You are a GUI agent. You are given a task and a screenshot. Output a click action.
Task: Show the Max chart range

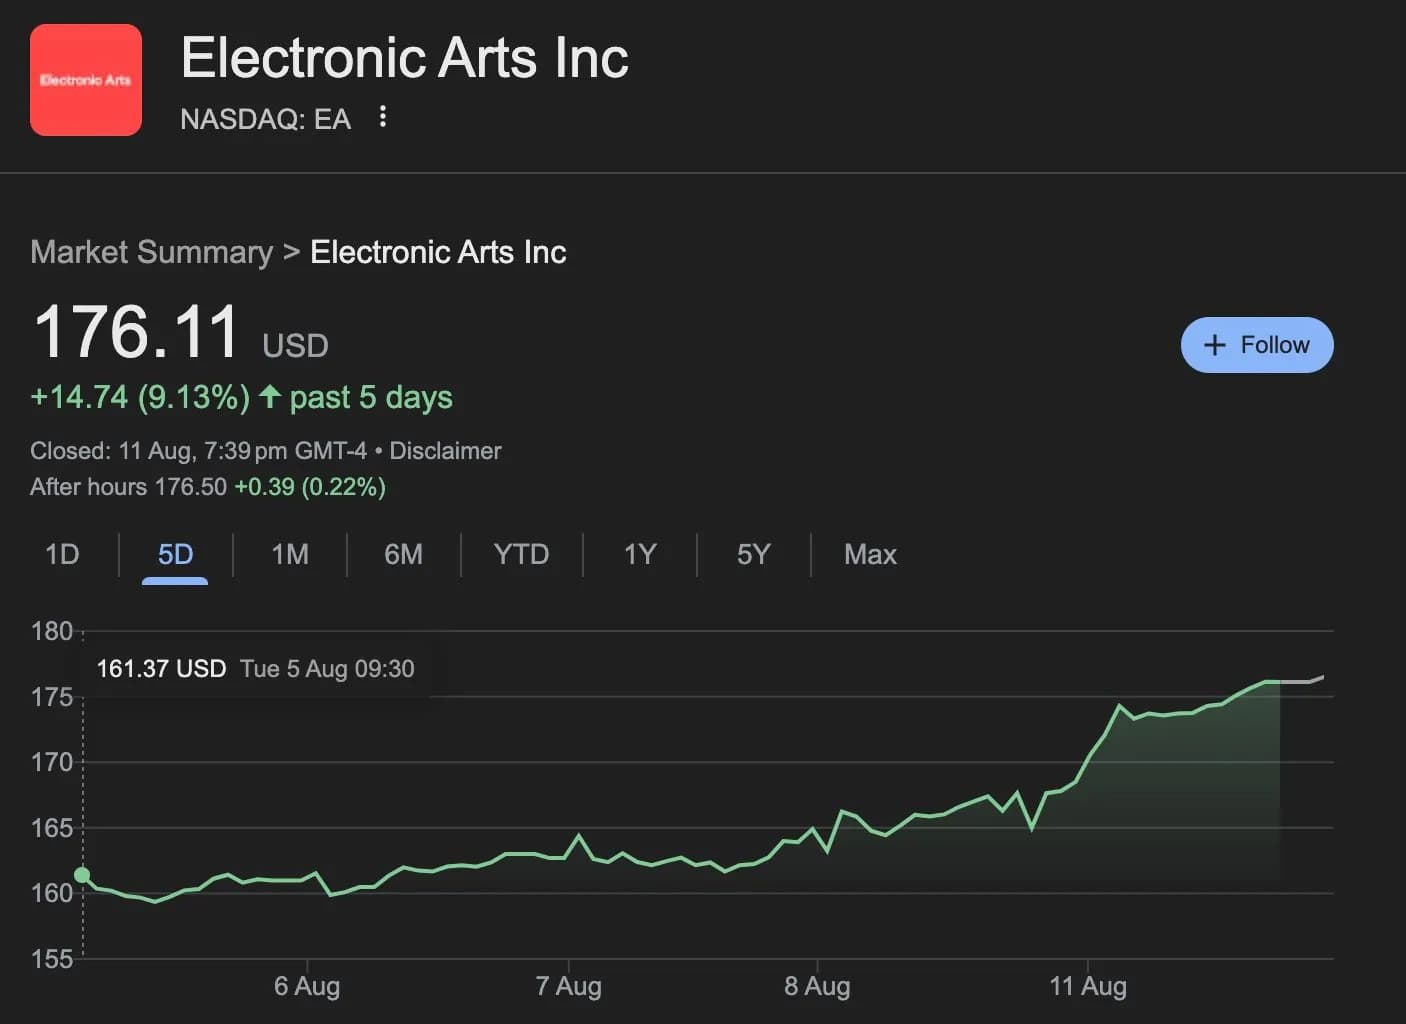coord(870,554)
